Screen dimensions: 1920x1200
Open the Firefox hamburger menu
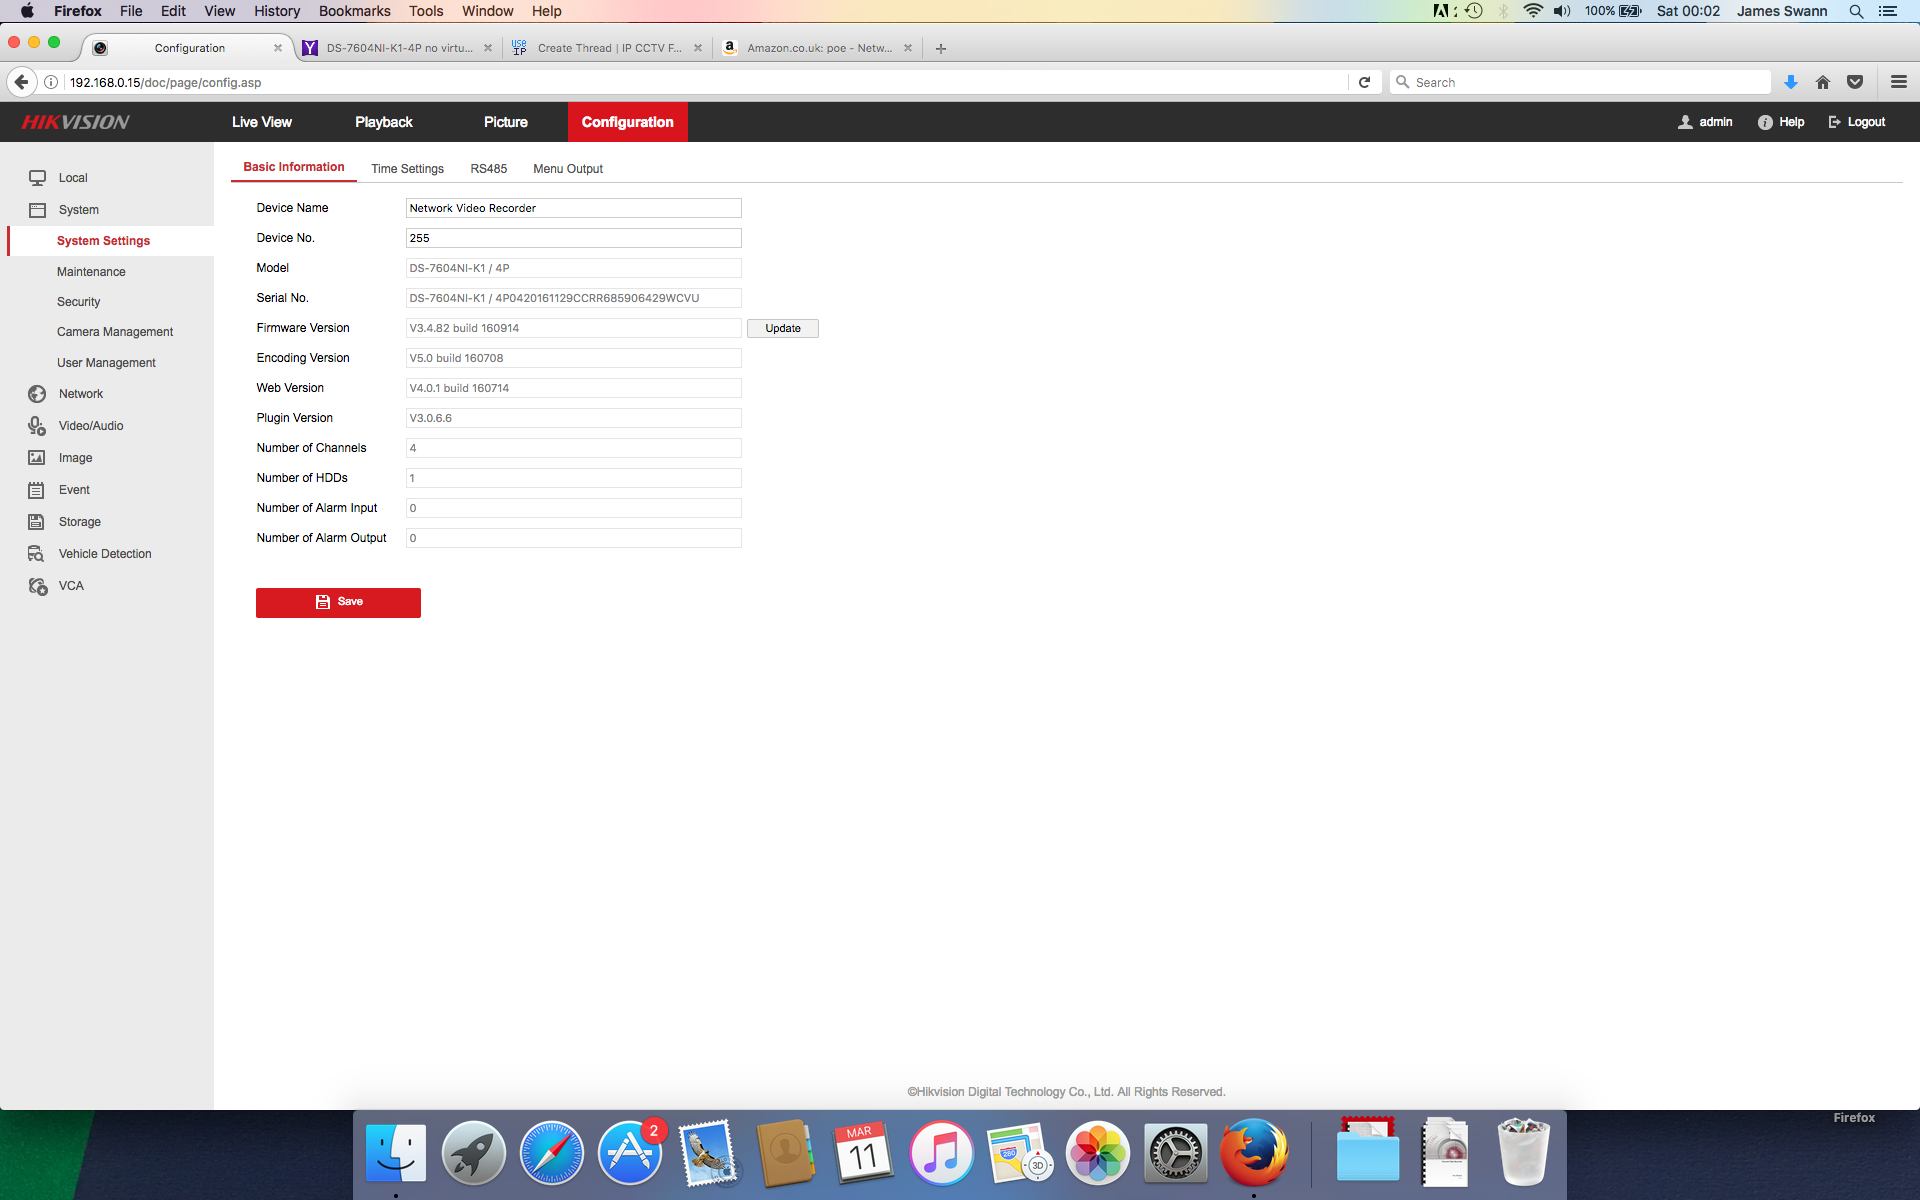(1899, 82)
